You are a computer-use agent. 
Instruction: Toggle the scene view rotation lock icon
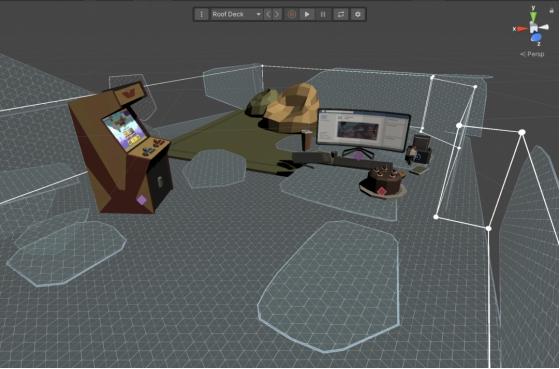pos(551,10)
